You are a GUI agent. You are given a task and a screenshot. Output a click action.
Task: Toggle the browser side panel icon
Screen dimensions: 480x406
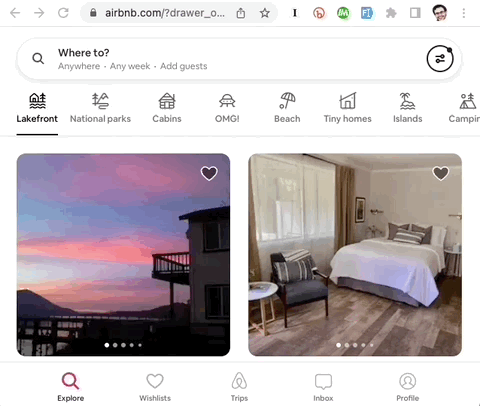tap(415, 13)
